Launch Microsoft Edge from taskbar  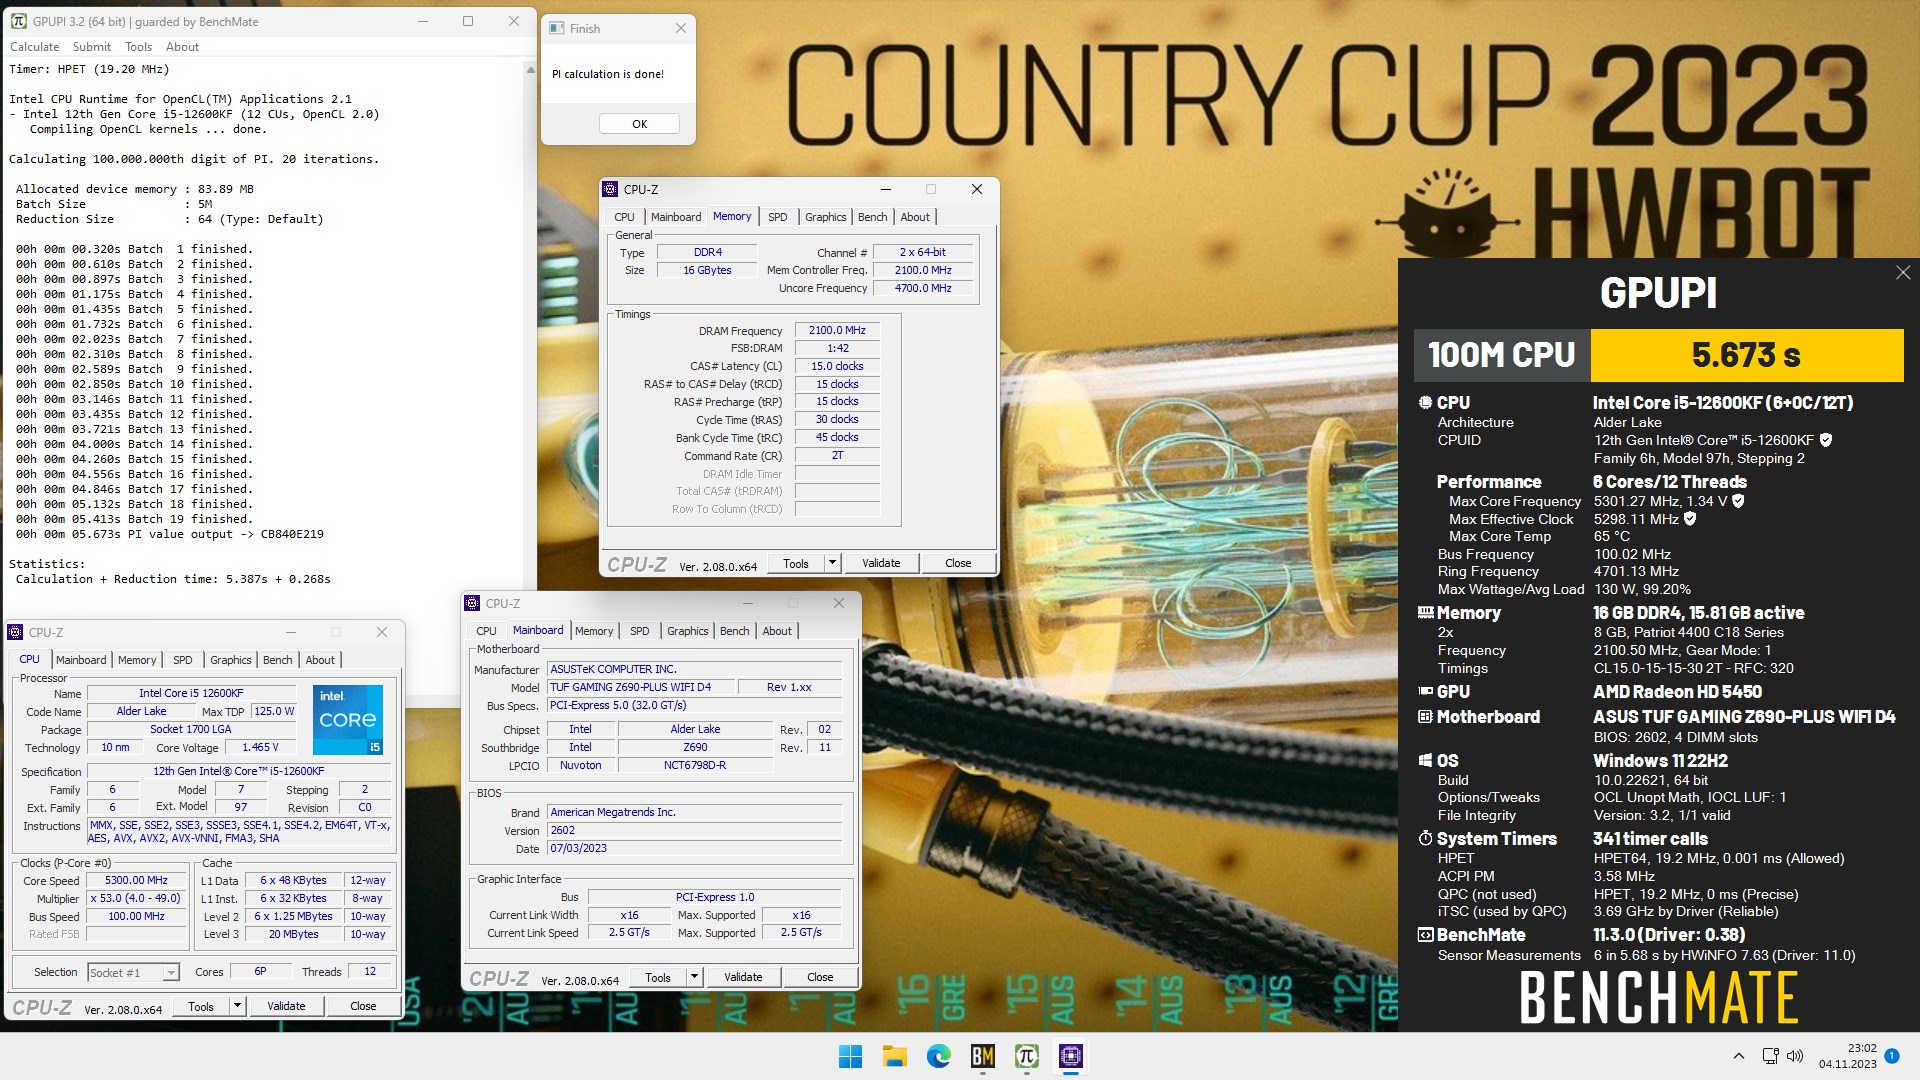[x=938, y=1056]
